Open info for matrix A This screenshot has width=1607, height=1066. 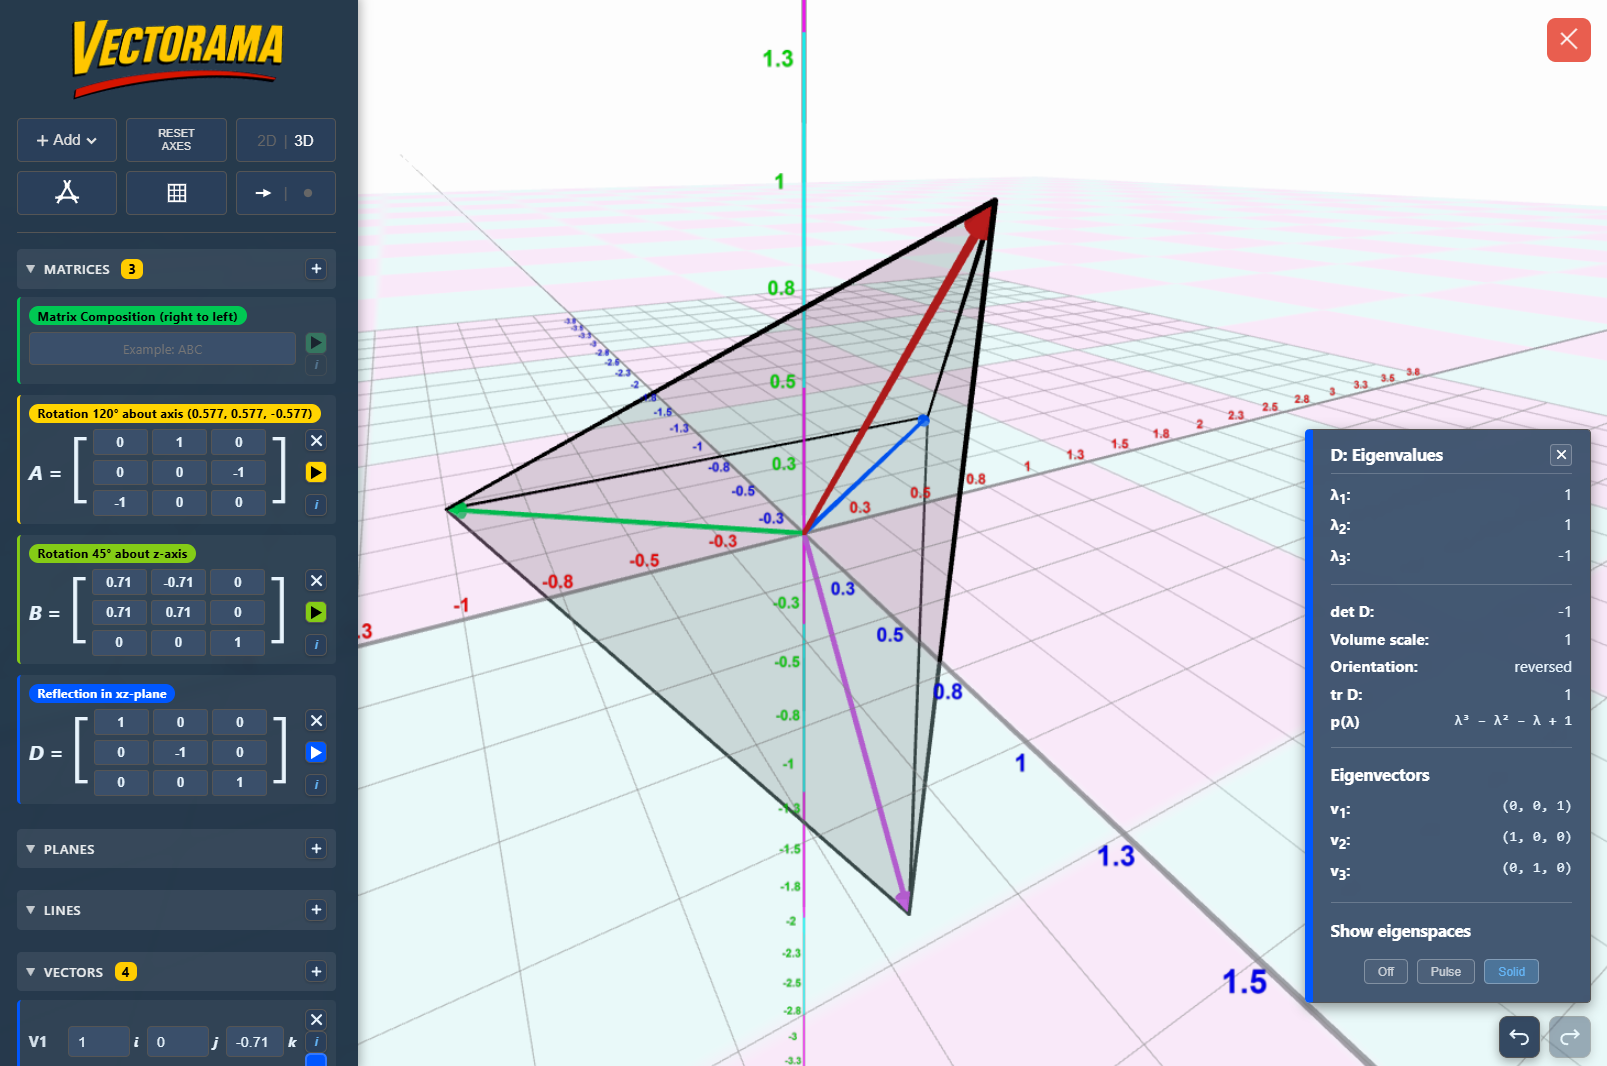pos(316,505)
